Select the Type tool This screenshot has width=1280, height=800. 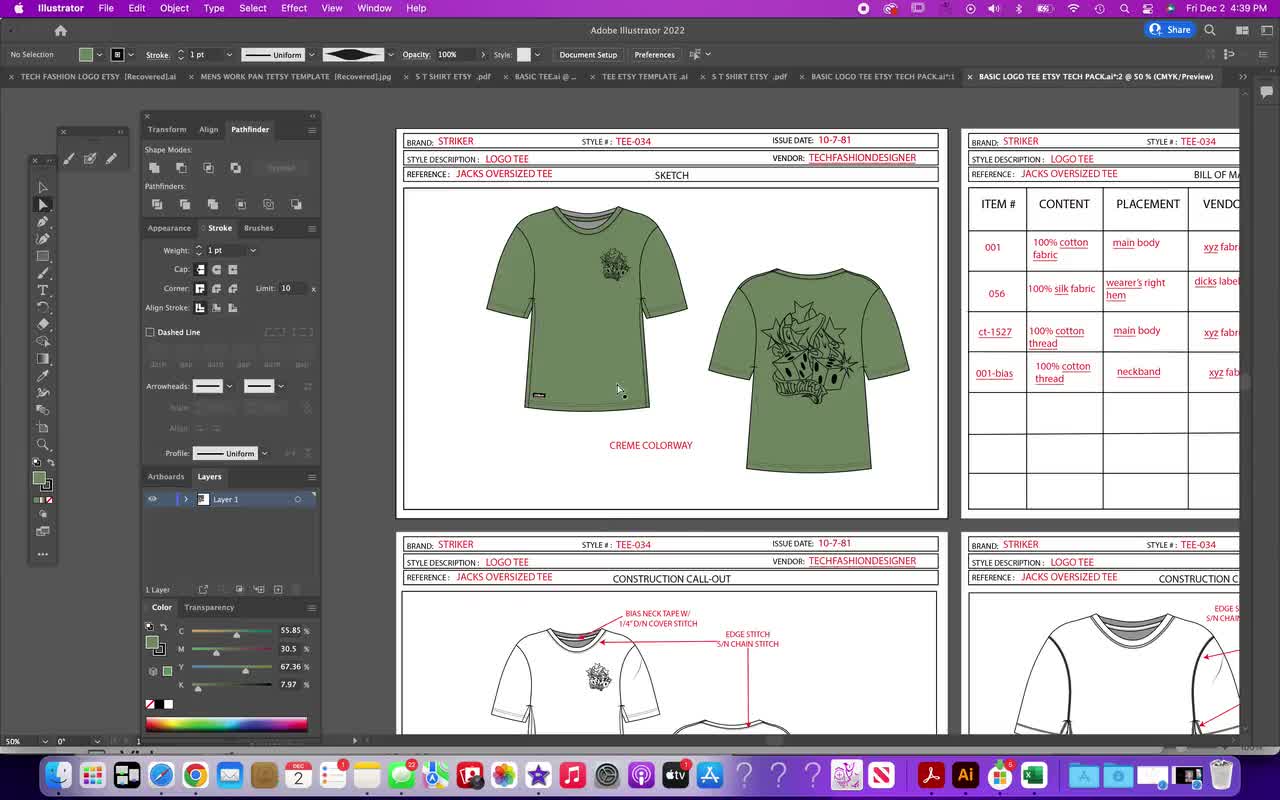pos(43,290)
